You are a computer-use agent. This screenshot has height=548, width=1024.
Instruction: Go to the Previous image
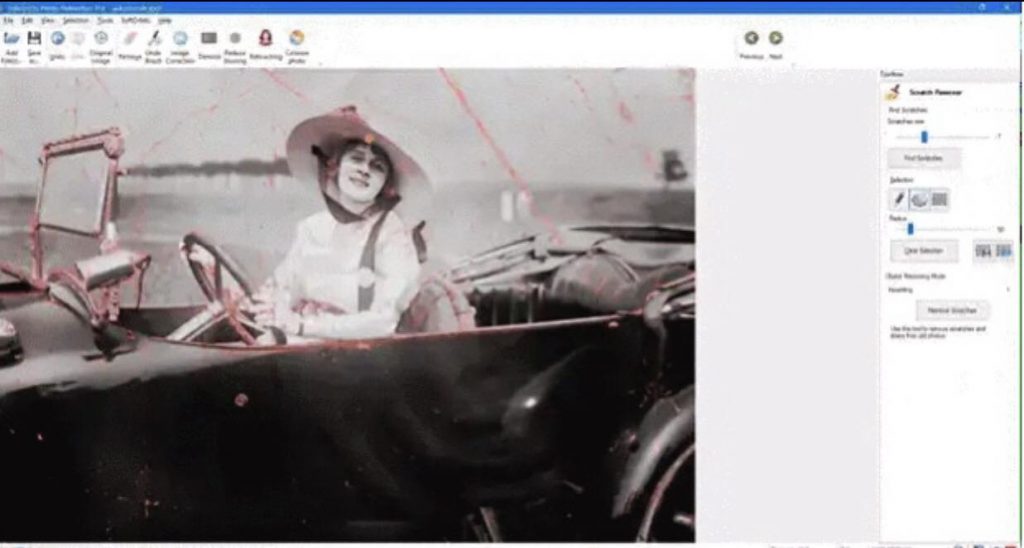pyautogui.click(x=751, y=42)
